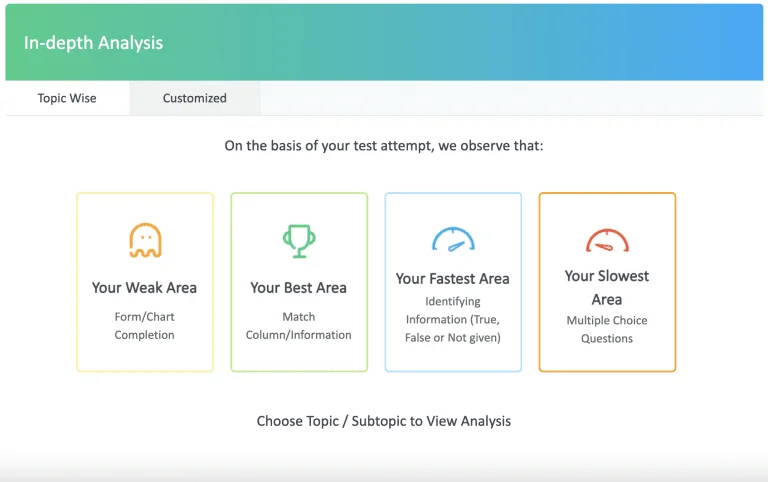Screen dimensions: 768x482
Task: View the Multiple Choice Questions topic text
Action: point(606,329)
